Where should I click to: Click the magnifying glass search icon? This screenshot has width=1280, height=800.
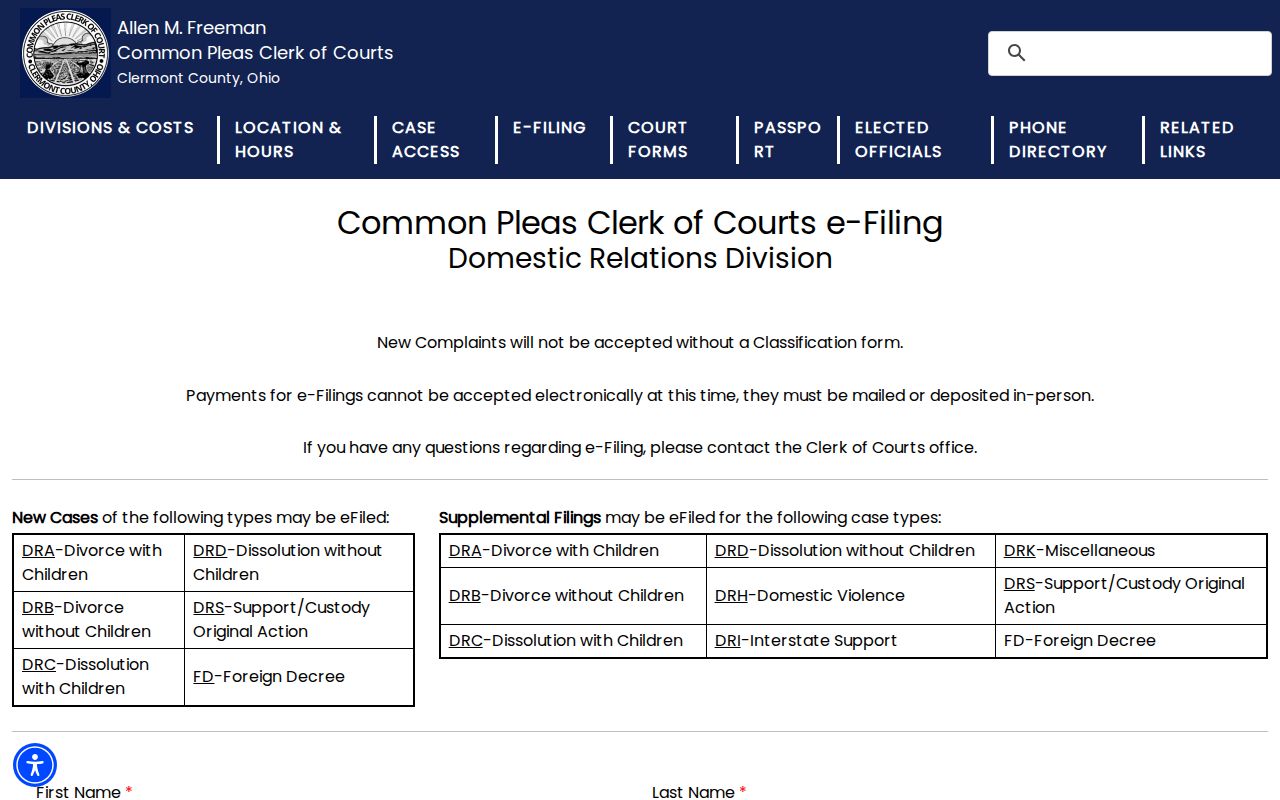click(x=1016, y=53)
